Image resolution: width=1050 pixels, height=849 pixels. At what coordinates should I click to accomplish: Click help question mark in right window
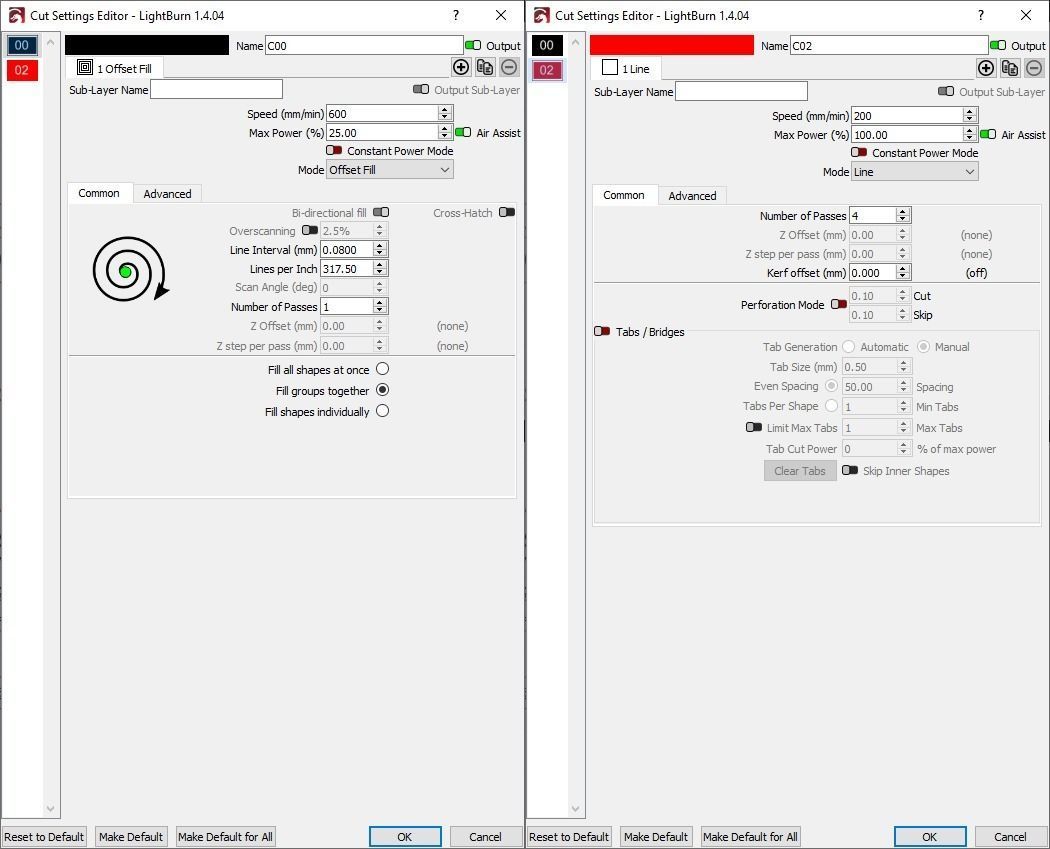coord(981,15)
